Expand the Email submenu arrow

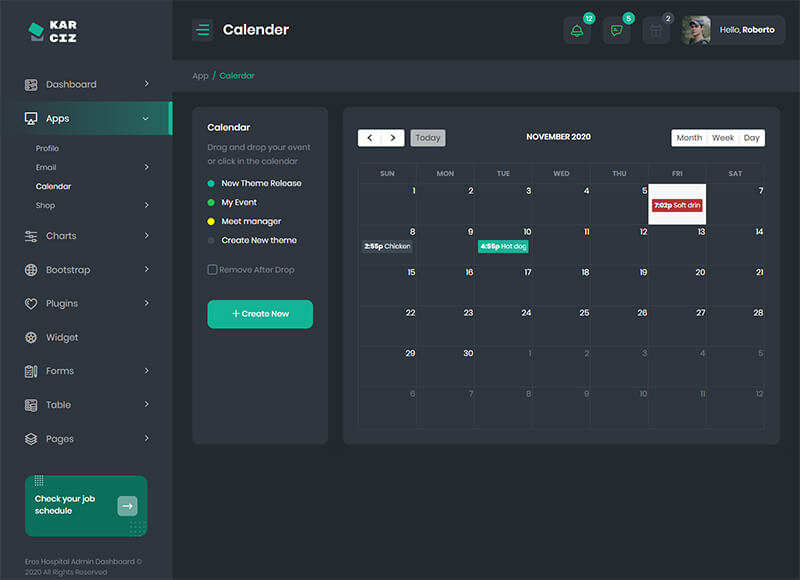pyautogui.click(x=146, y=167)
